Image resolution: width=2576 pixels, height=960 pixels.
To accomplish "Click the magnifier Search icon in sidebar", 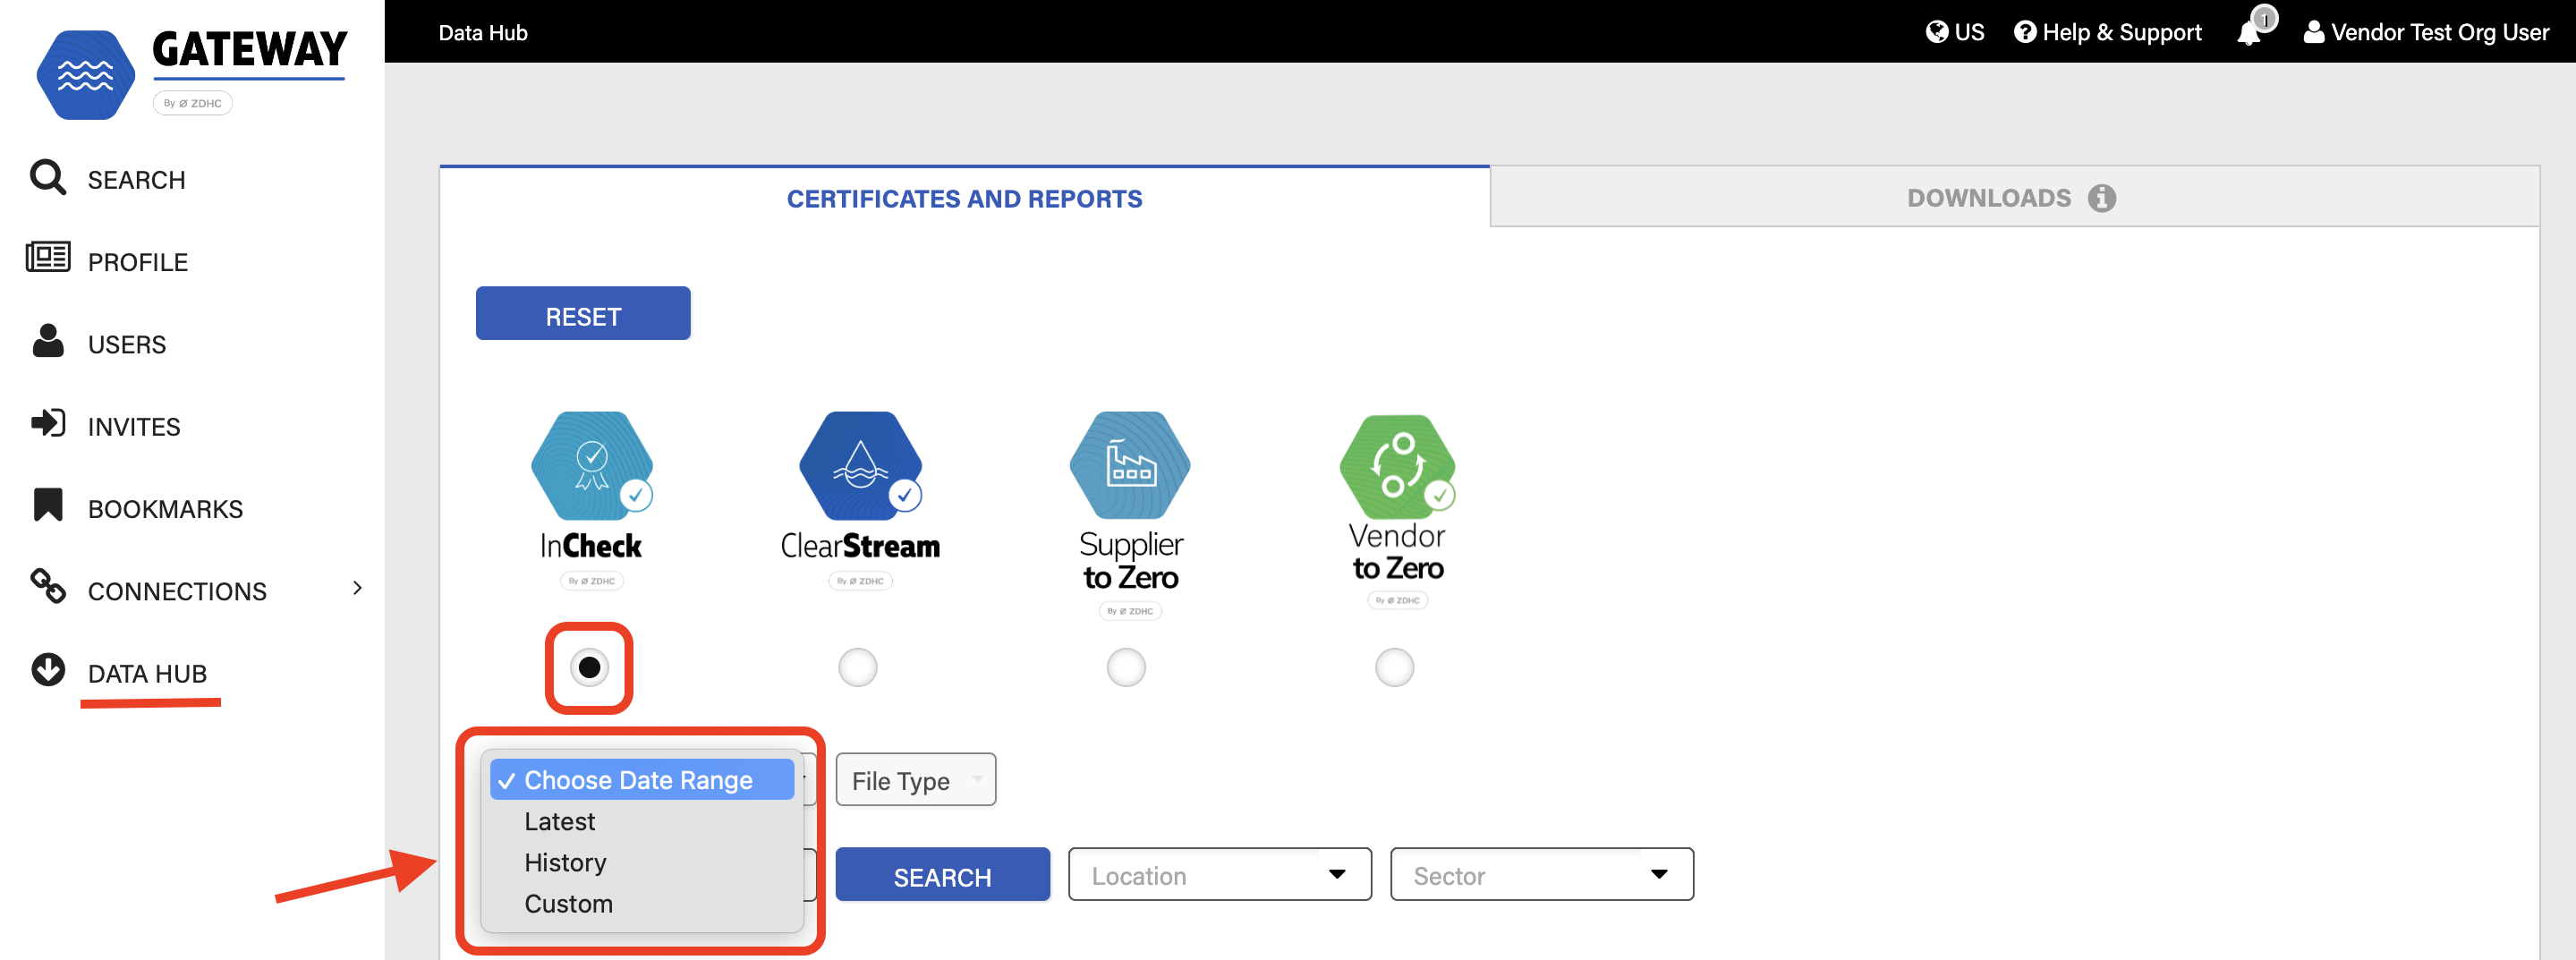I will click(47, 177).
